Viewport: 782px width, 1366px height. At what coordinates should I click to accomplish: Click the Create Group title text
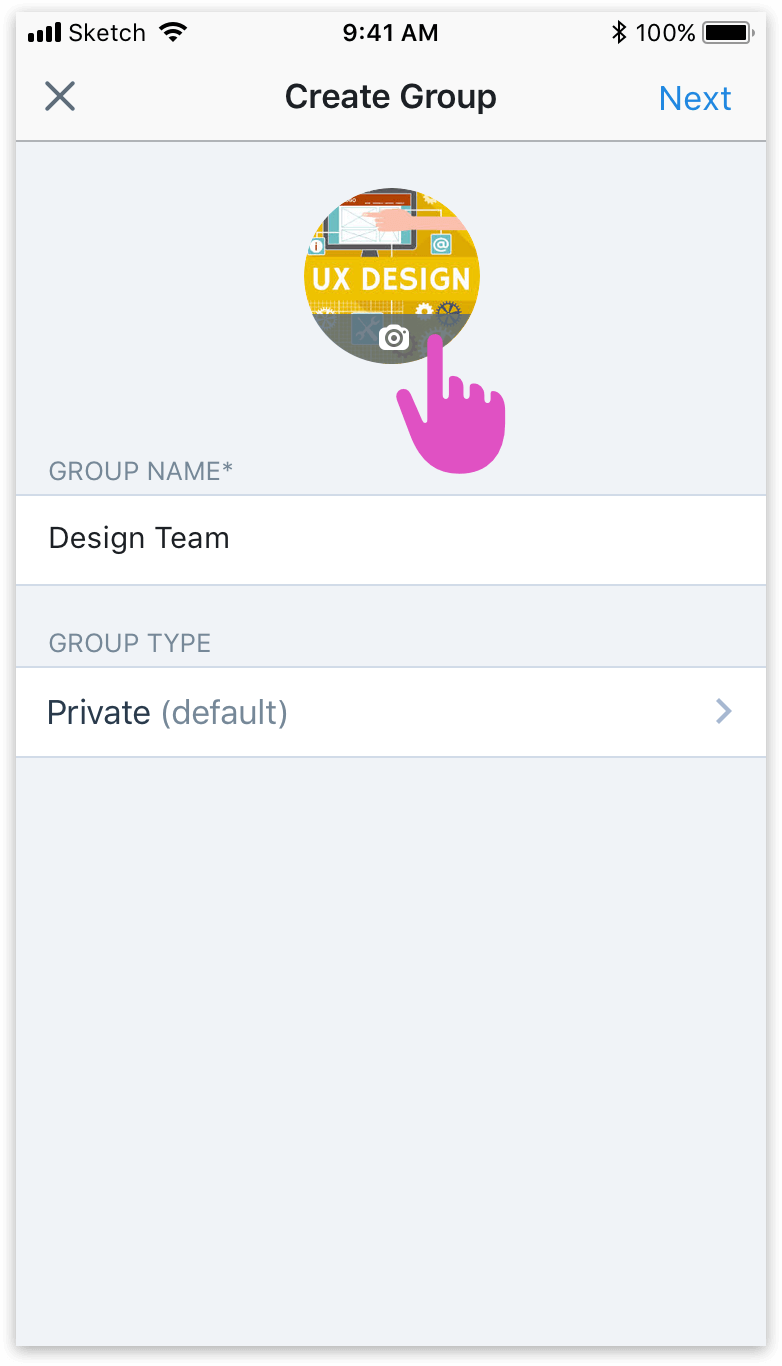click(390, 97)
